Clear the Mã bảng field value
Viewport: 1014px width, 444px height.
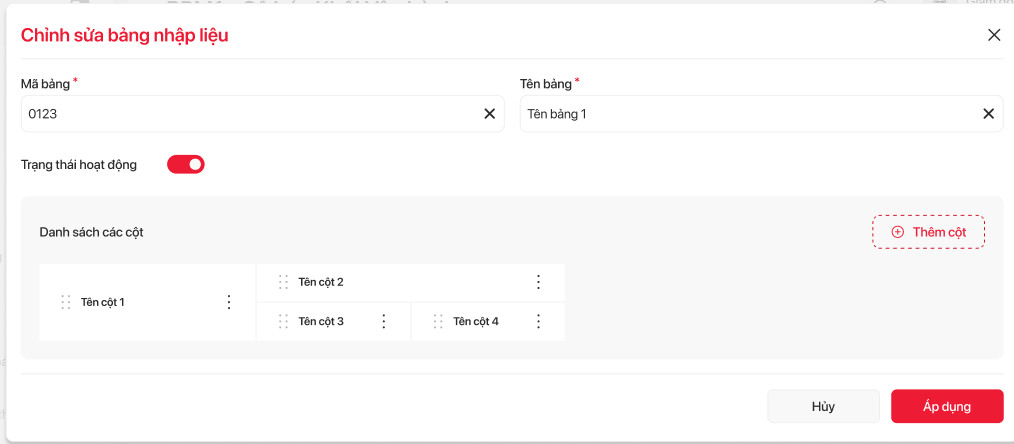(490, 114)
